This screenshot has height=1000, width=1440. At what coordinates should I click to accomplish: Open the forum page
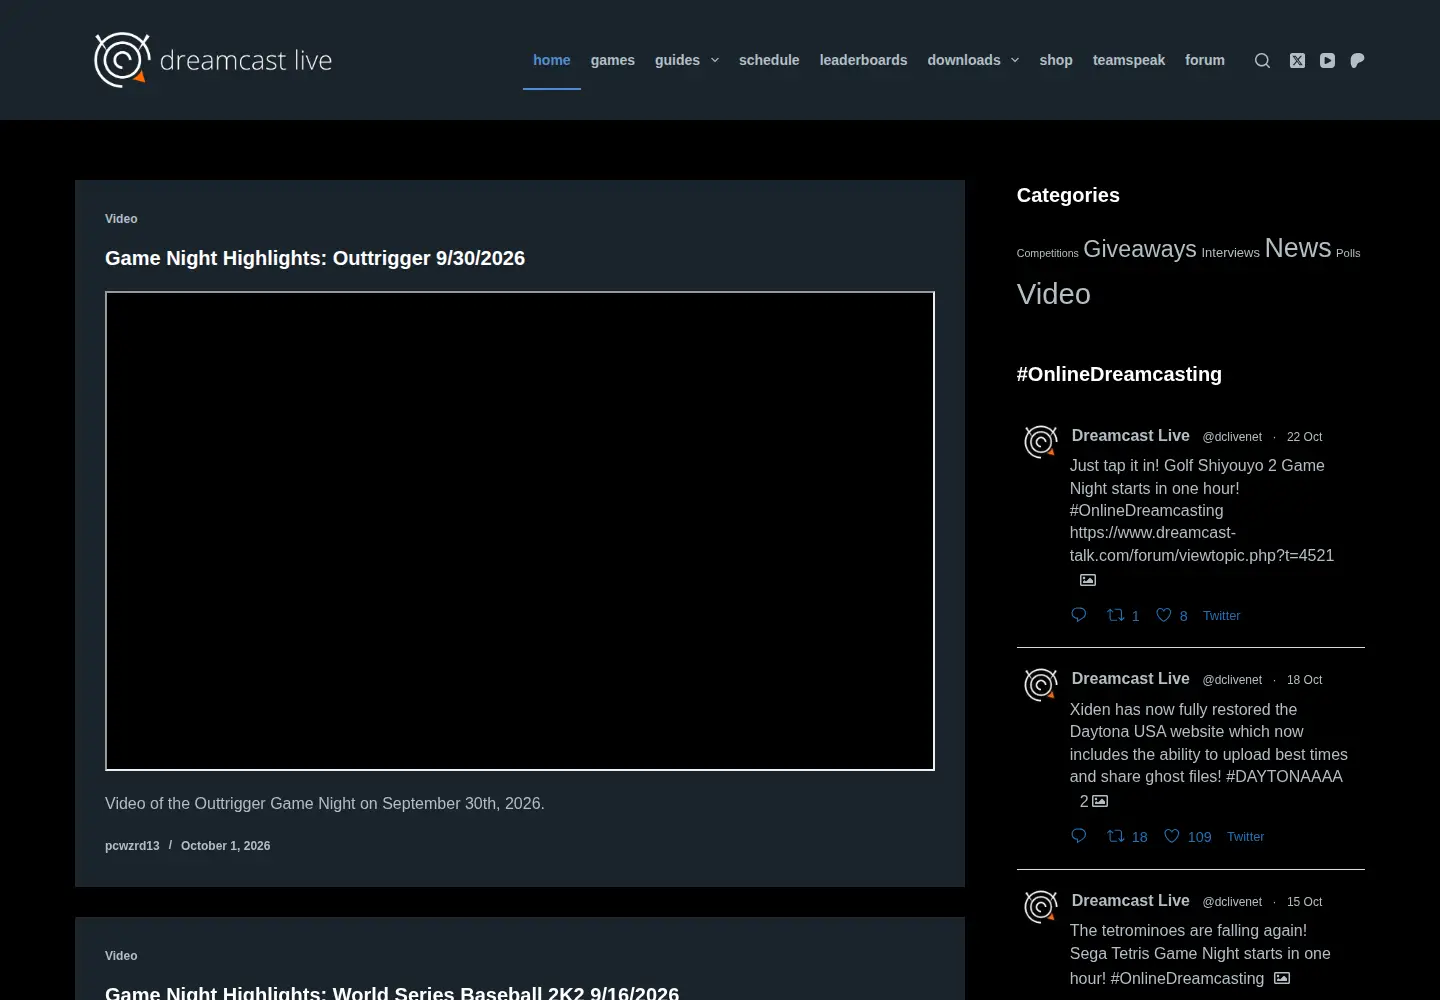[x=1205, y=60]
